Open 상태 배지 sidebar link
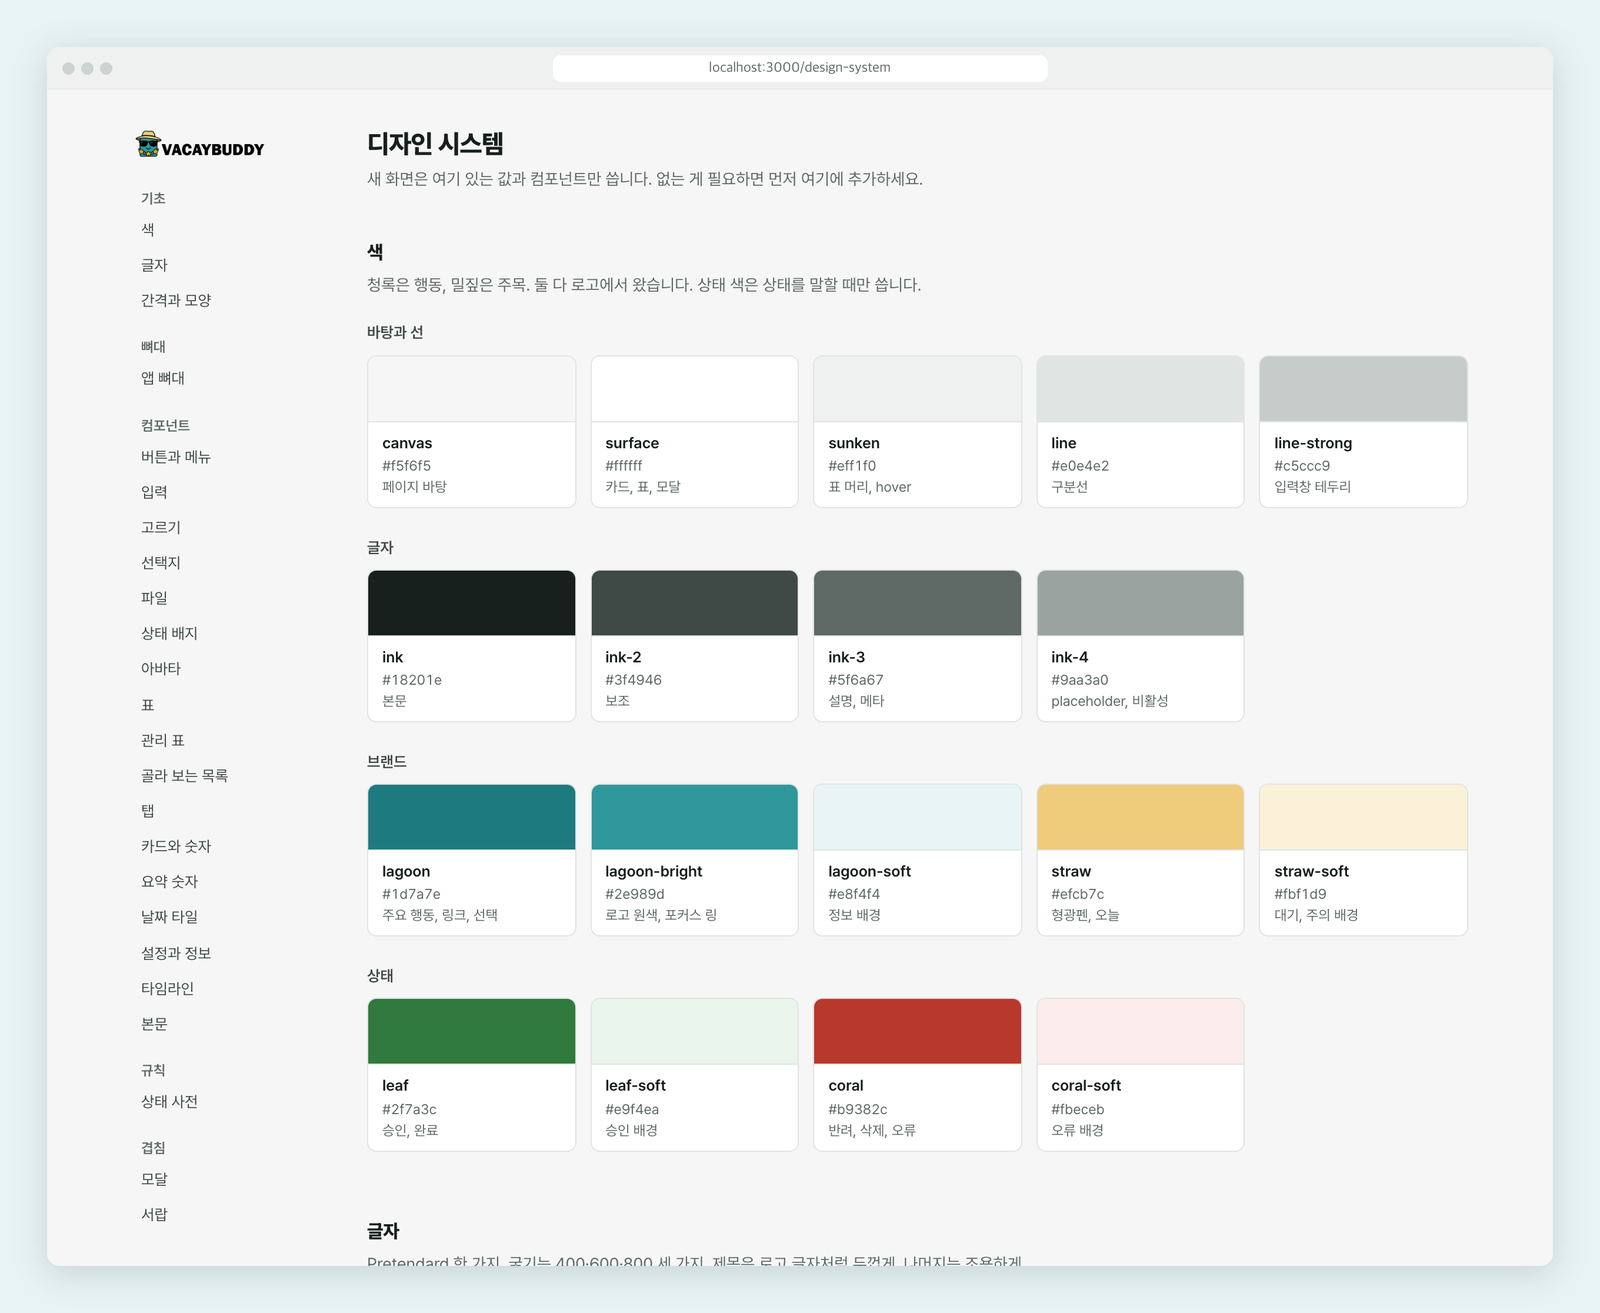1600x1313 pixels. pos(170,633)
